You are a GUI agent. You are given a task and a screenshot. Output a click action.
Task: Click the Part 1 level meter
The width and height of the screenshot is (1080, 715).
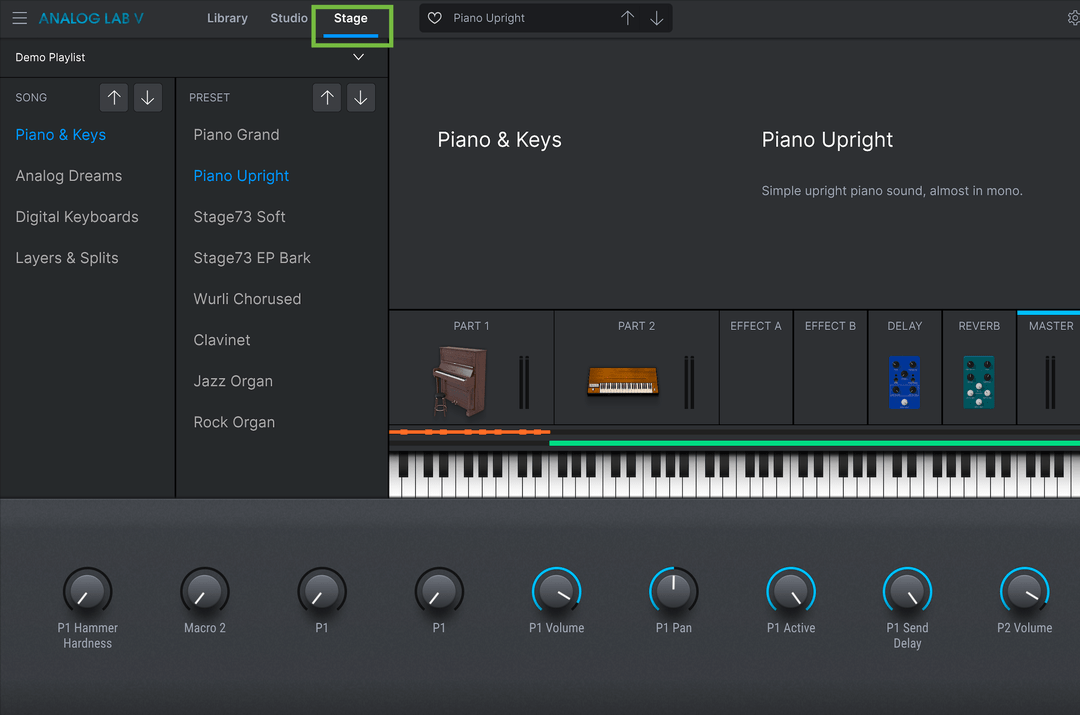[524, 382]
